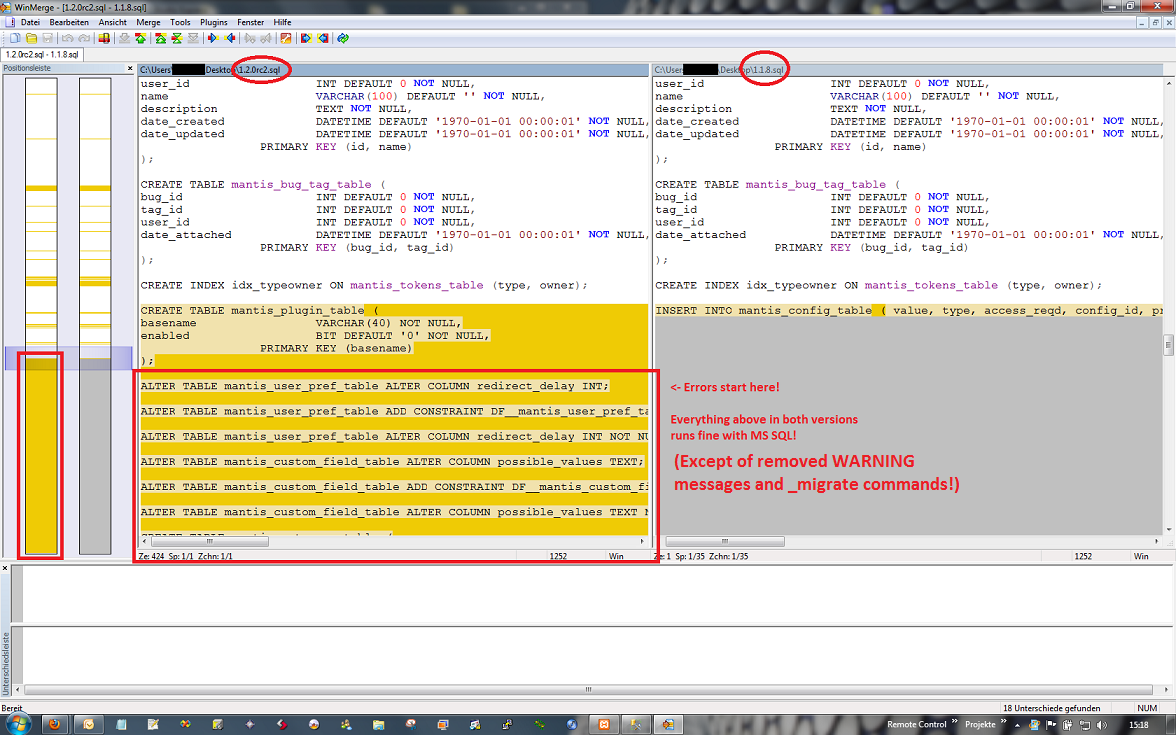Viewport: 1176px width, 735px height.
Task: Copy difference to right pane icon
Action: tap(214, 38)
